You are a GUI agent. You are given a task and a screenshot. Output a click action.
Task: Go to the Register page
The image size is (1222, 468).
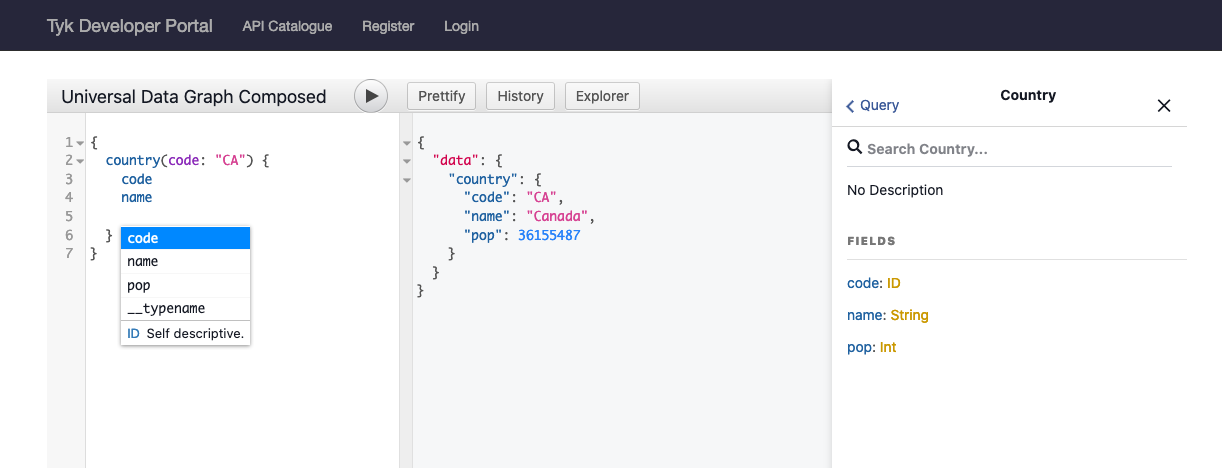pos(388,26)
